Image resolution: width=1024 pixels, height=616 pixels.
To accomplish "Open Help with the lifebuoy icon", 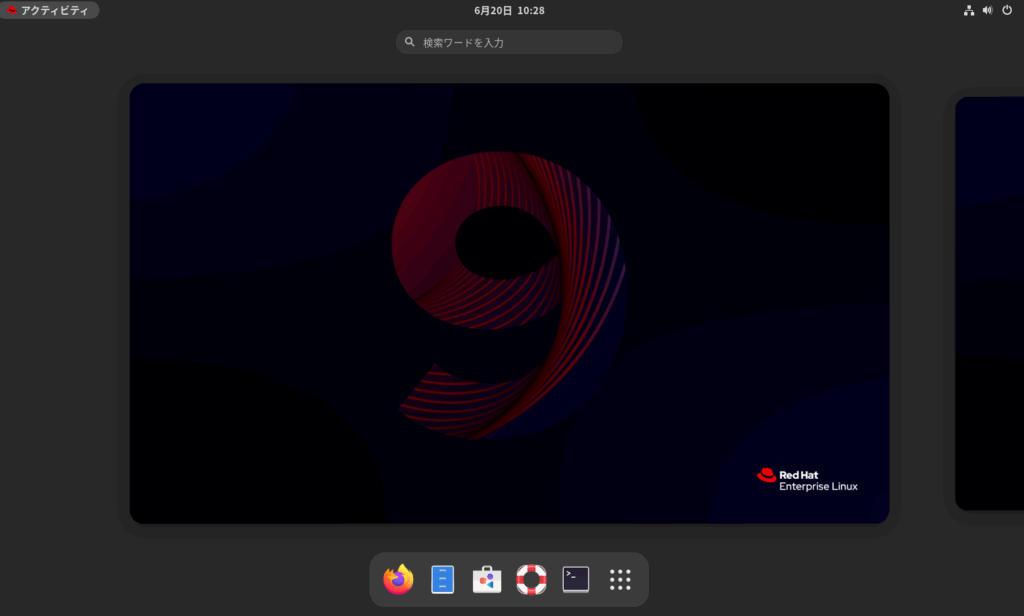I will pos(531,579).
